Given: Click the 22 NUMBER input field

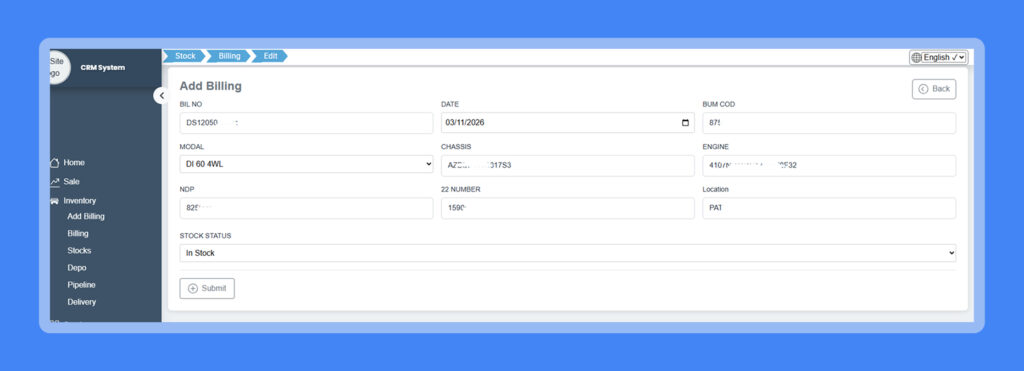Looking at the screenshot, I should [568, 208].
